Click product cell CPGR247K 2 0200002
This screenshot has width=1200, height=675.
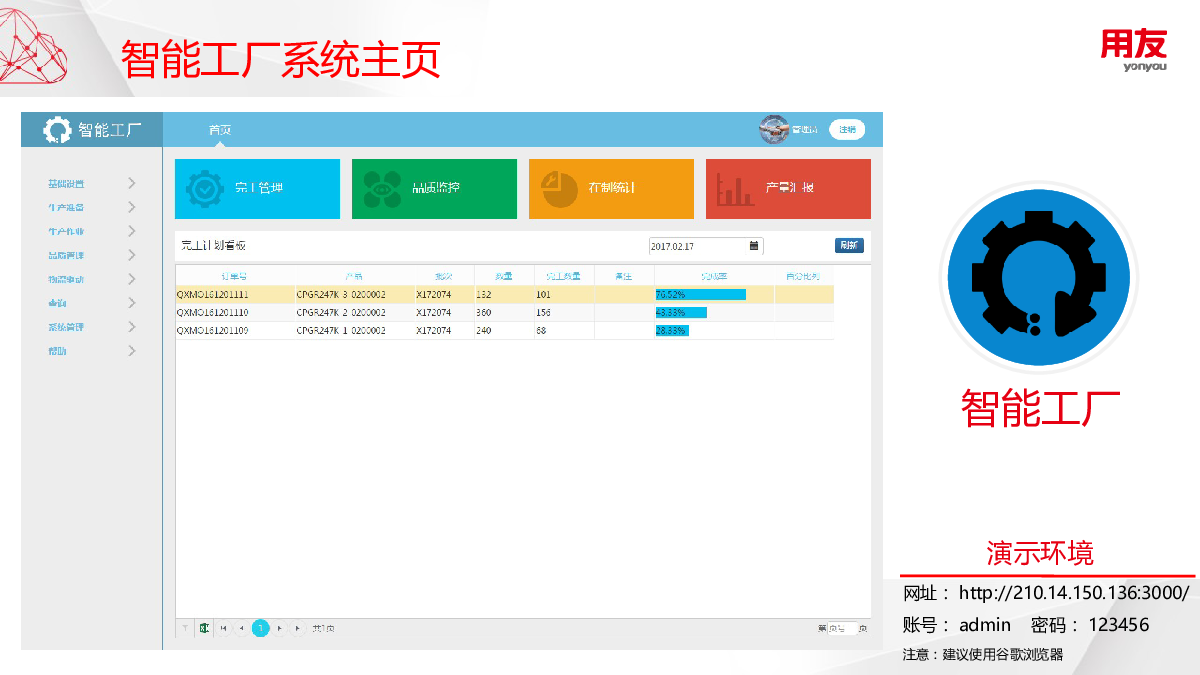pos(341,313)
